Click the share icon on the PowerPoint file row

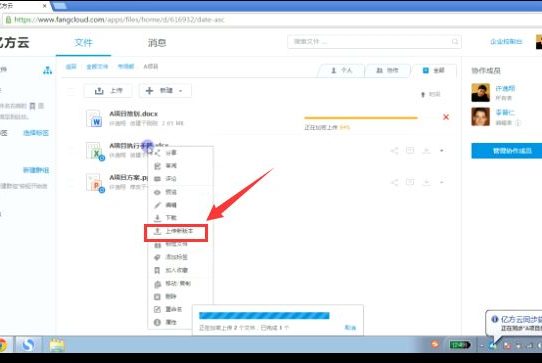click(394, 182)
